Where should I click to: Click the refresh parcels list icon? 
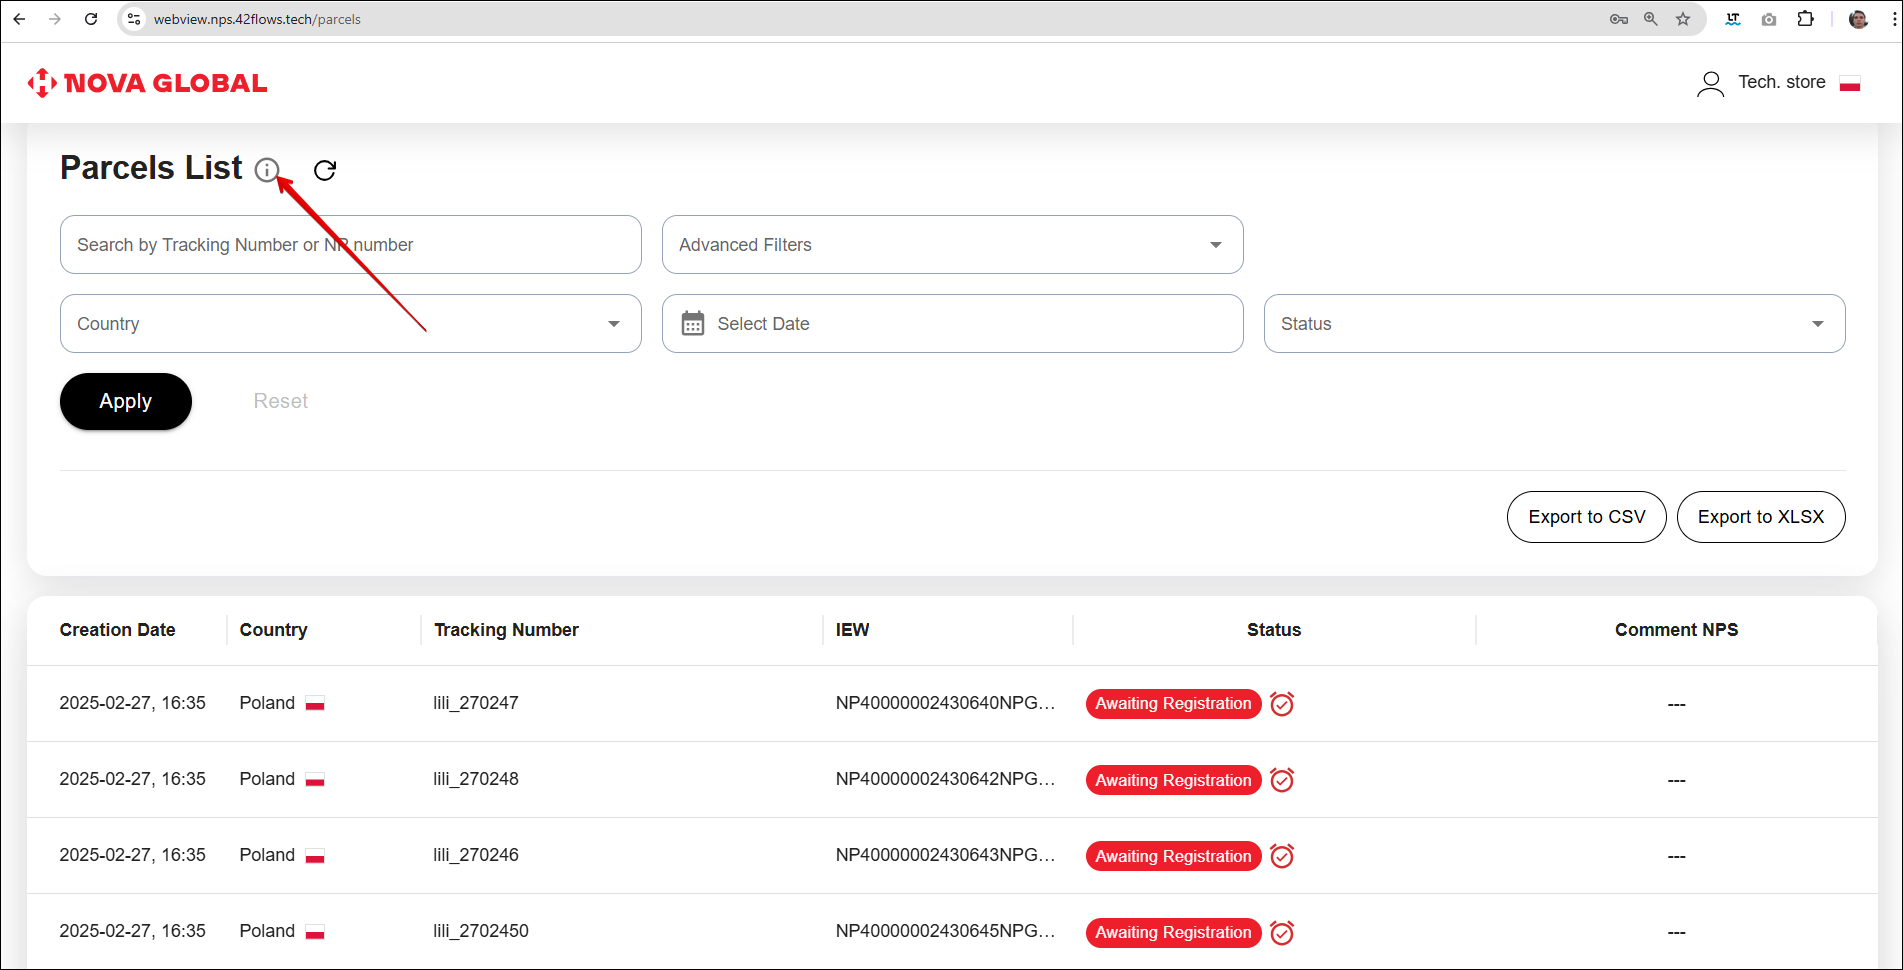pos(325,170)
